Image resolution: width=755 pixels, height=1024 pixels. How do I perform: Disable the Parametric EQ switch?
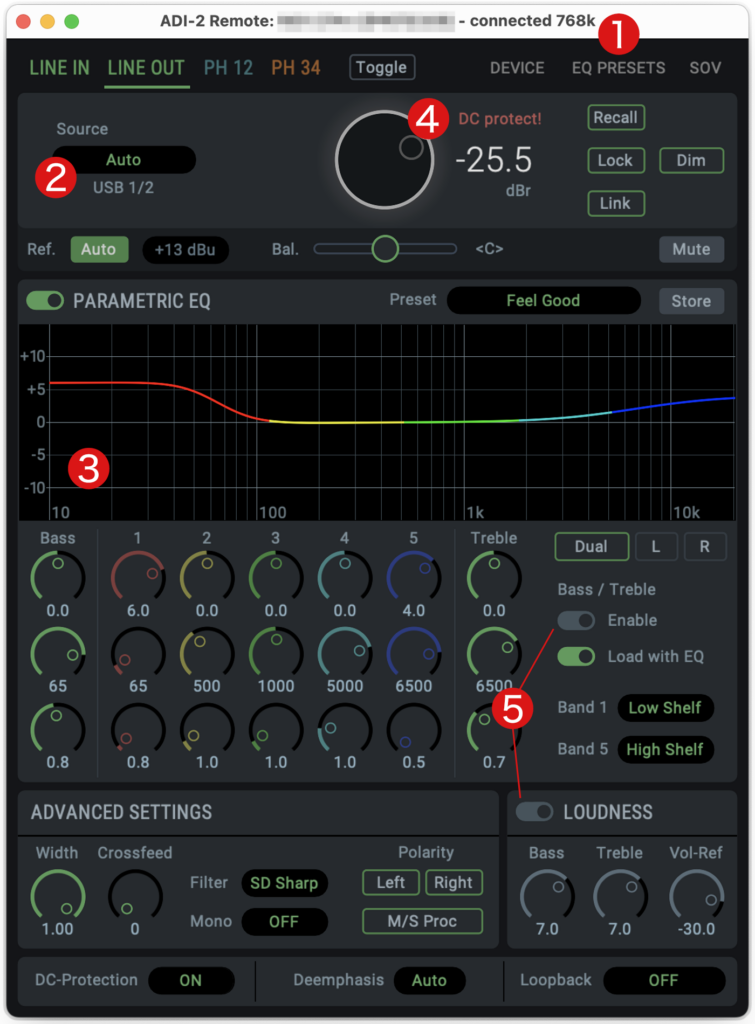click(x=45, y=300)
